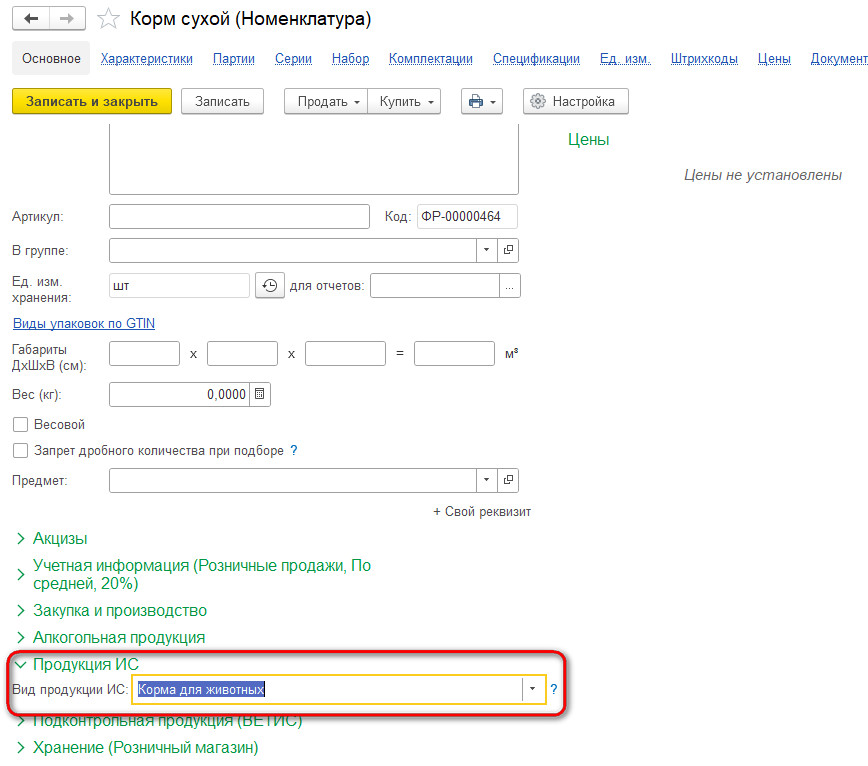Click the Вес (кг) input field
The height and width of the screenshot is (766, 868).
[179, 394]
